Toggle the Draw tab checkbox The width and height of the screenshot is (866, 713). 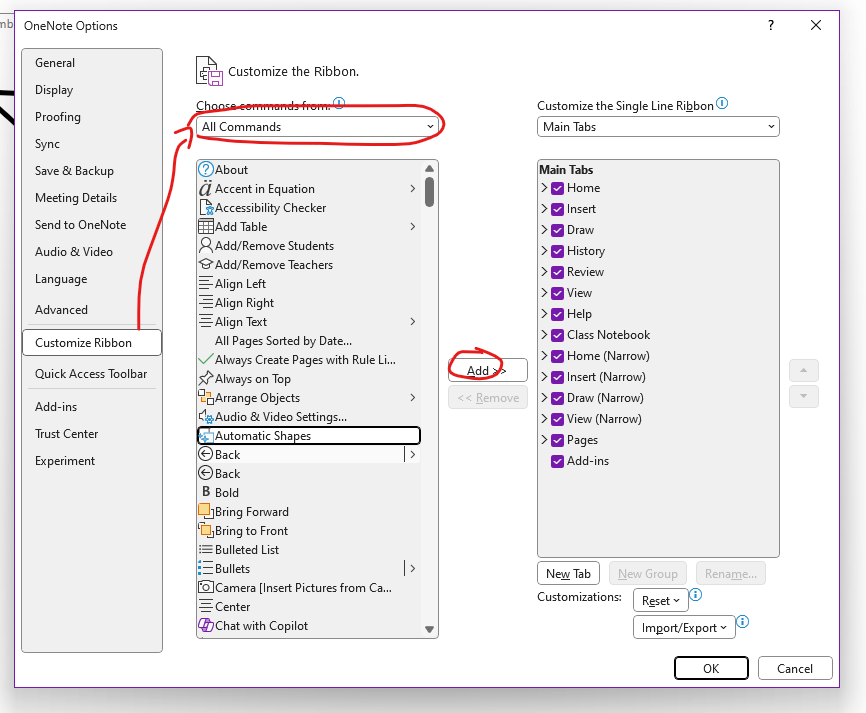click(557, 230)
